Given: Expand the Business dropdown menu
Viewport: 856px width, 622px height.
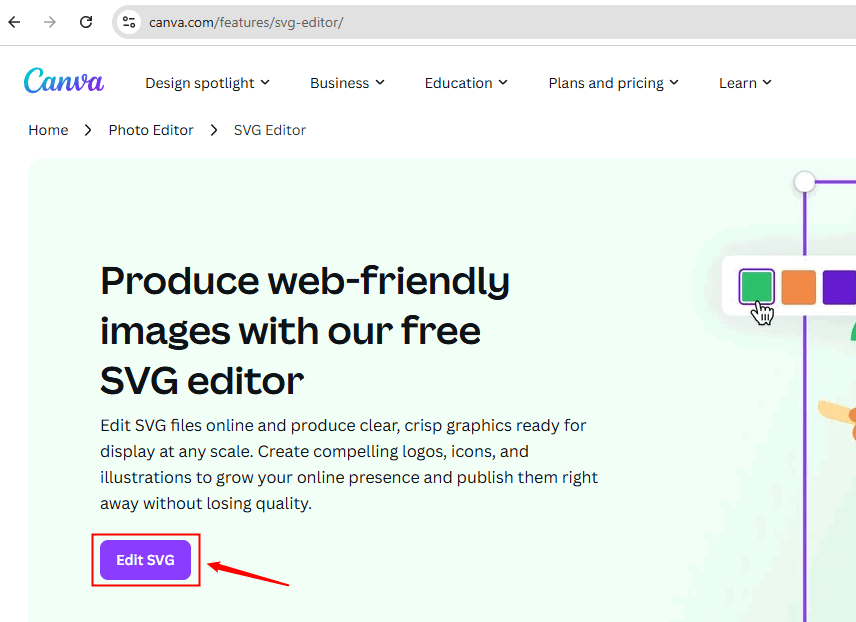Looking at the screenshot, I should (x=347, y=83).
